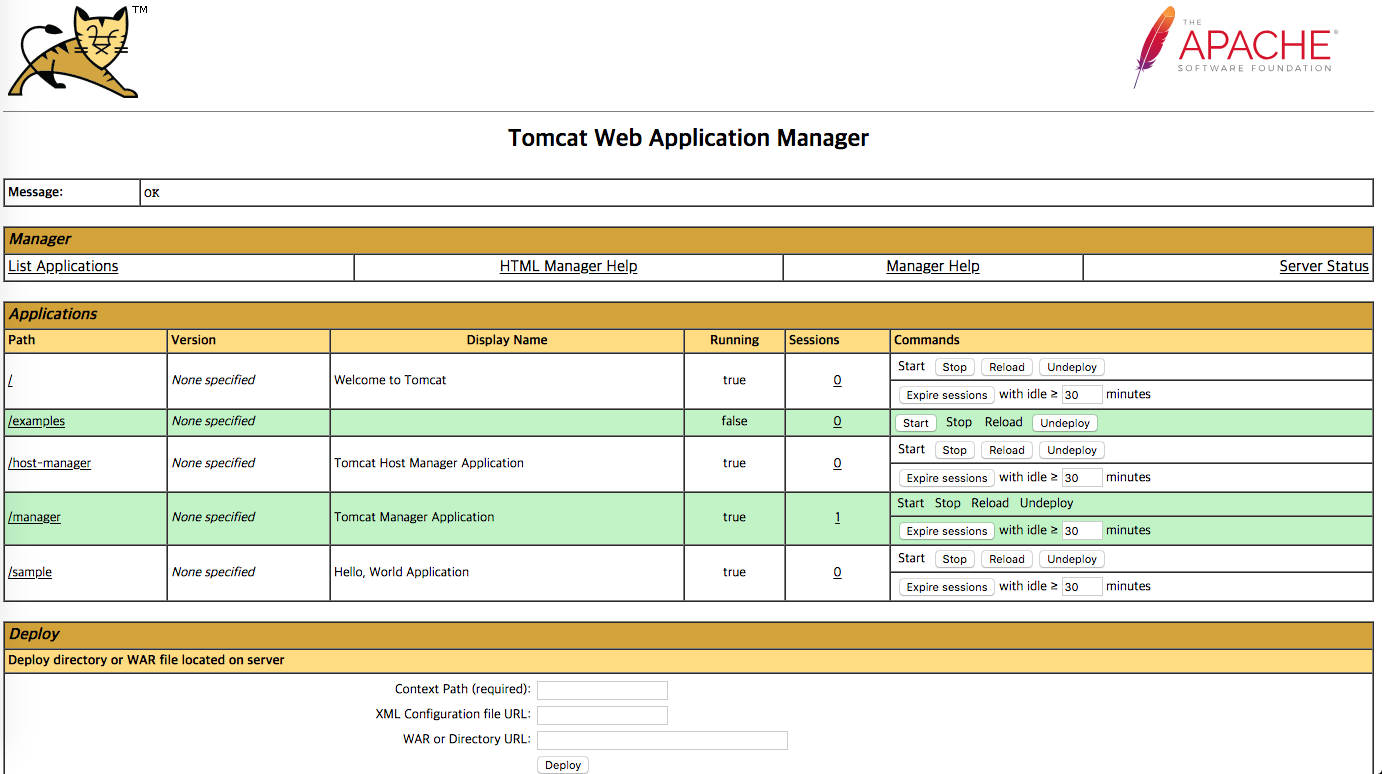Edit idle minutes field for root application
Viewport: 1382px width, 774px height.
click(1082, 395)
